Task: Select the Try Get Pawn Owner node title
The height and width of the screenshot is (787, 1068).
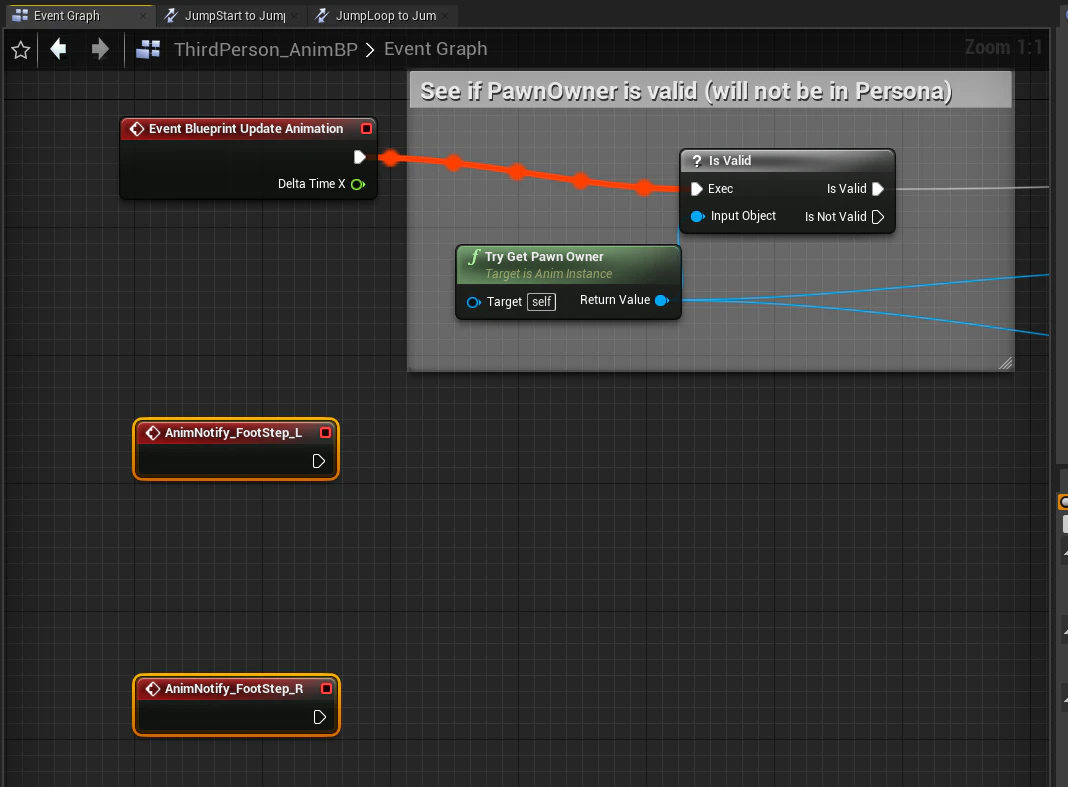Action: (x=544, y=257)
